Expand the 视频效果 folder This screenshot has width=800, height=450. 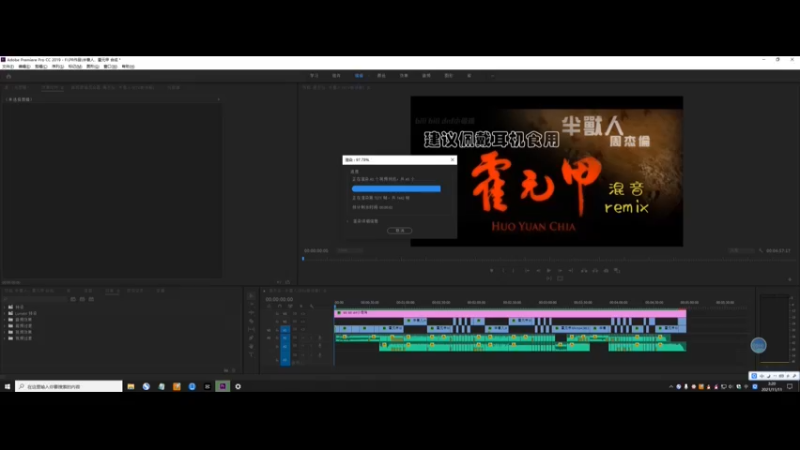point(5,332)
